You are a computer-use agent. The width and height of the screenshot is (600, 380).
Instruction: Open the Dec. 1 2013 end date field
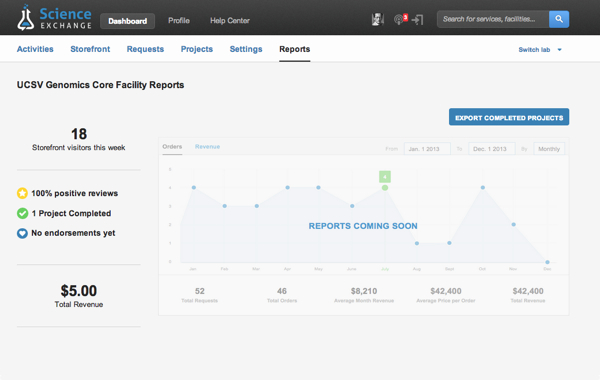[x=492, y=149]
